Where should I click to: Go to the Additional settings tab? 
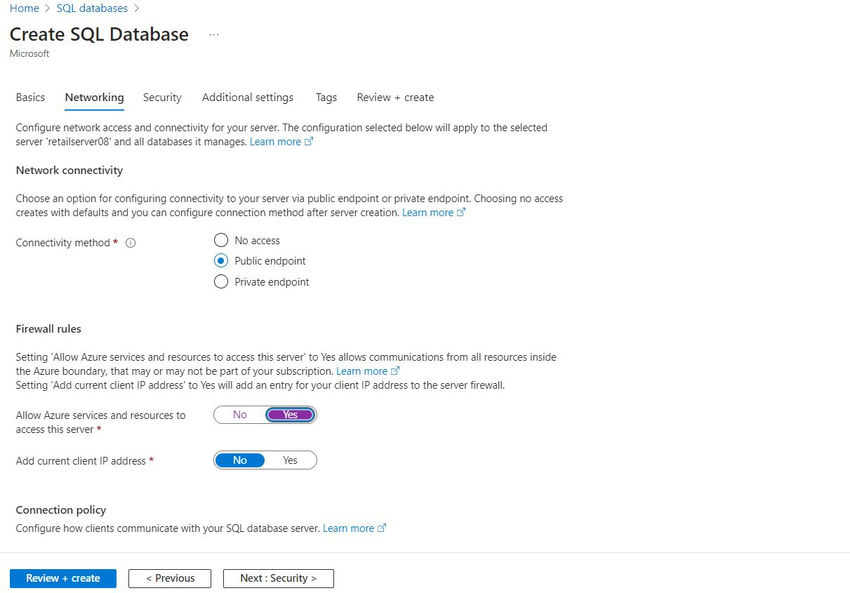pyautogui.click(x=247, y=98)
